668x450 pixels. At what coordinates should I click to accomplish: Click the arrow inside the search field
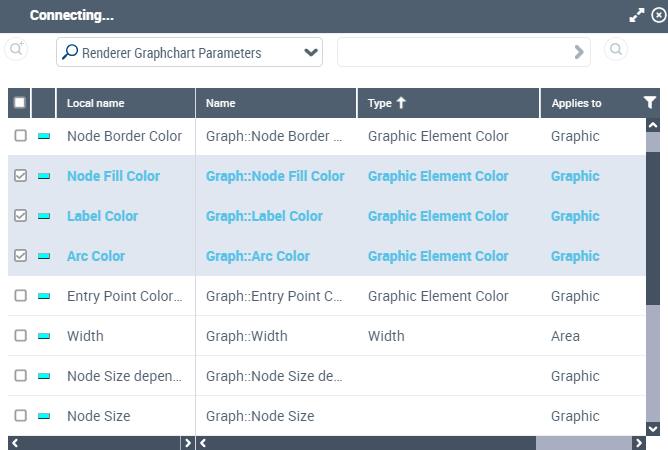coord(578,52)
